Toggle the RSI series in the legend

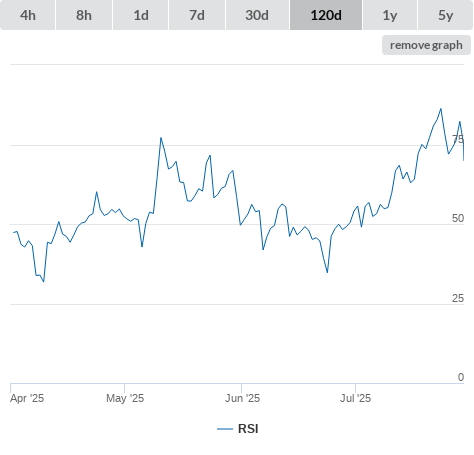click(x=238, y=429)
